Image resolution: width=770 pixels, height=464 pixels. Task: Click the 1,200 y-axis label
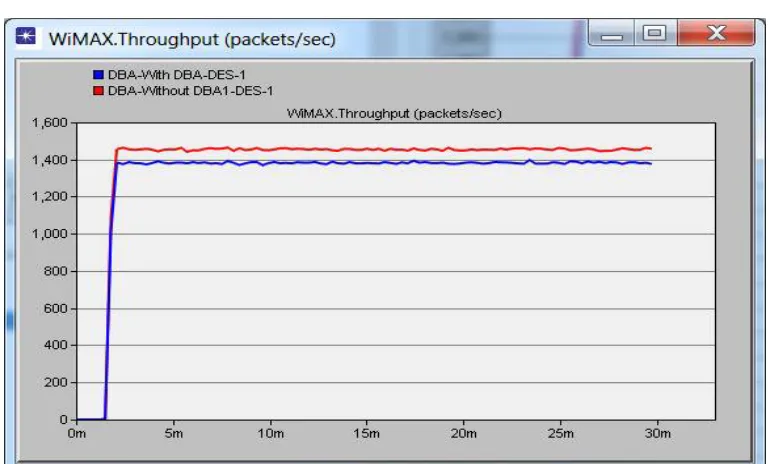[50, 196]
